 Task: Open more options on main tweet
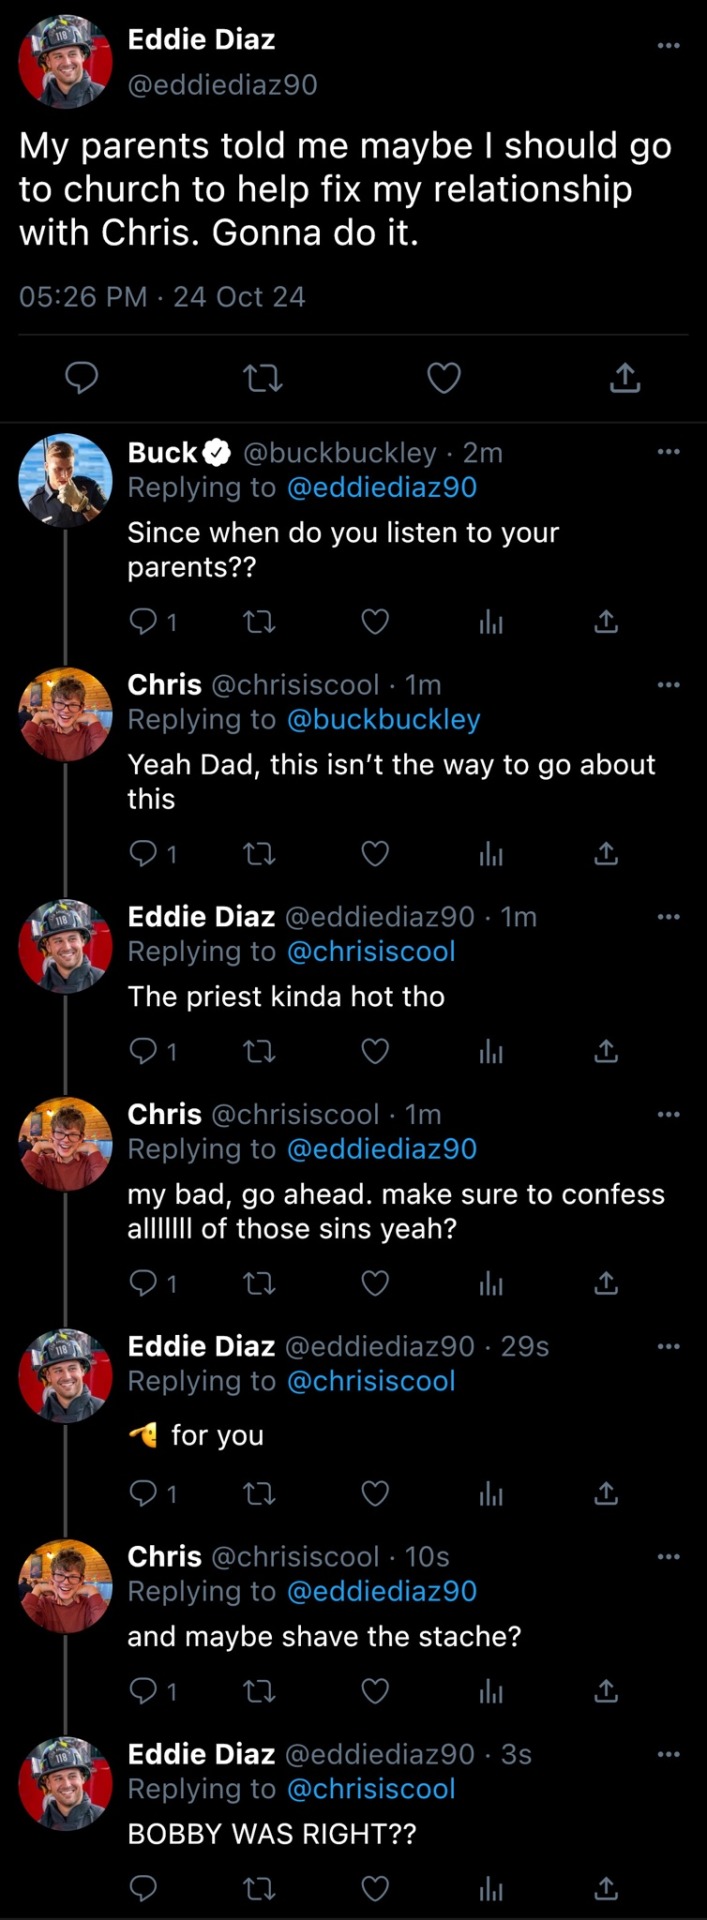[668, 45]
